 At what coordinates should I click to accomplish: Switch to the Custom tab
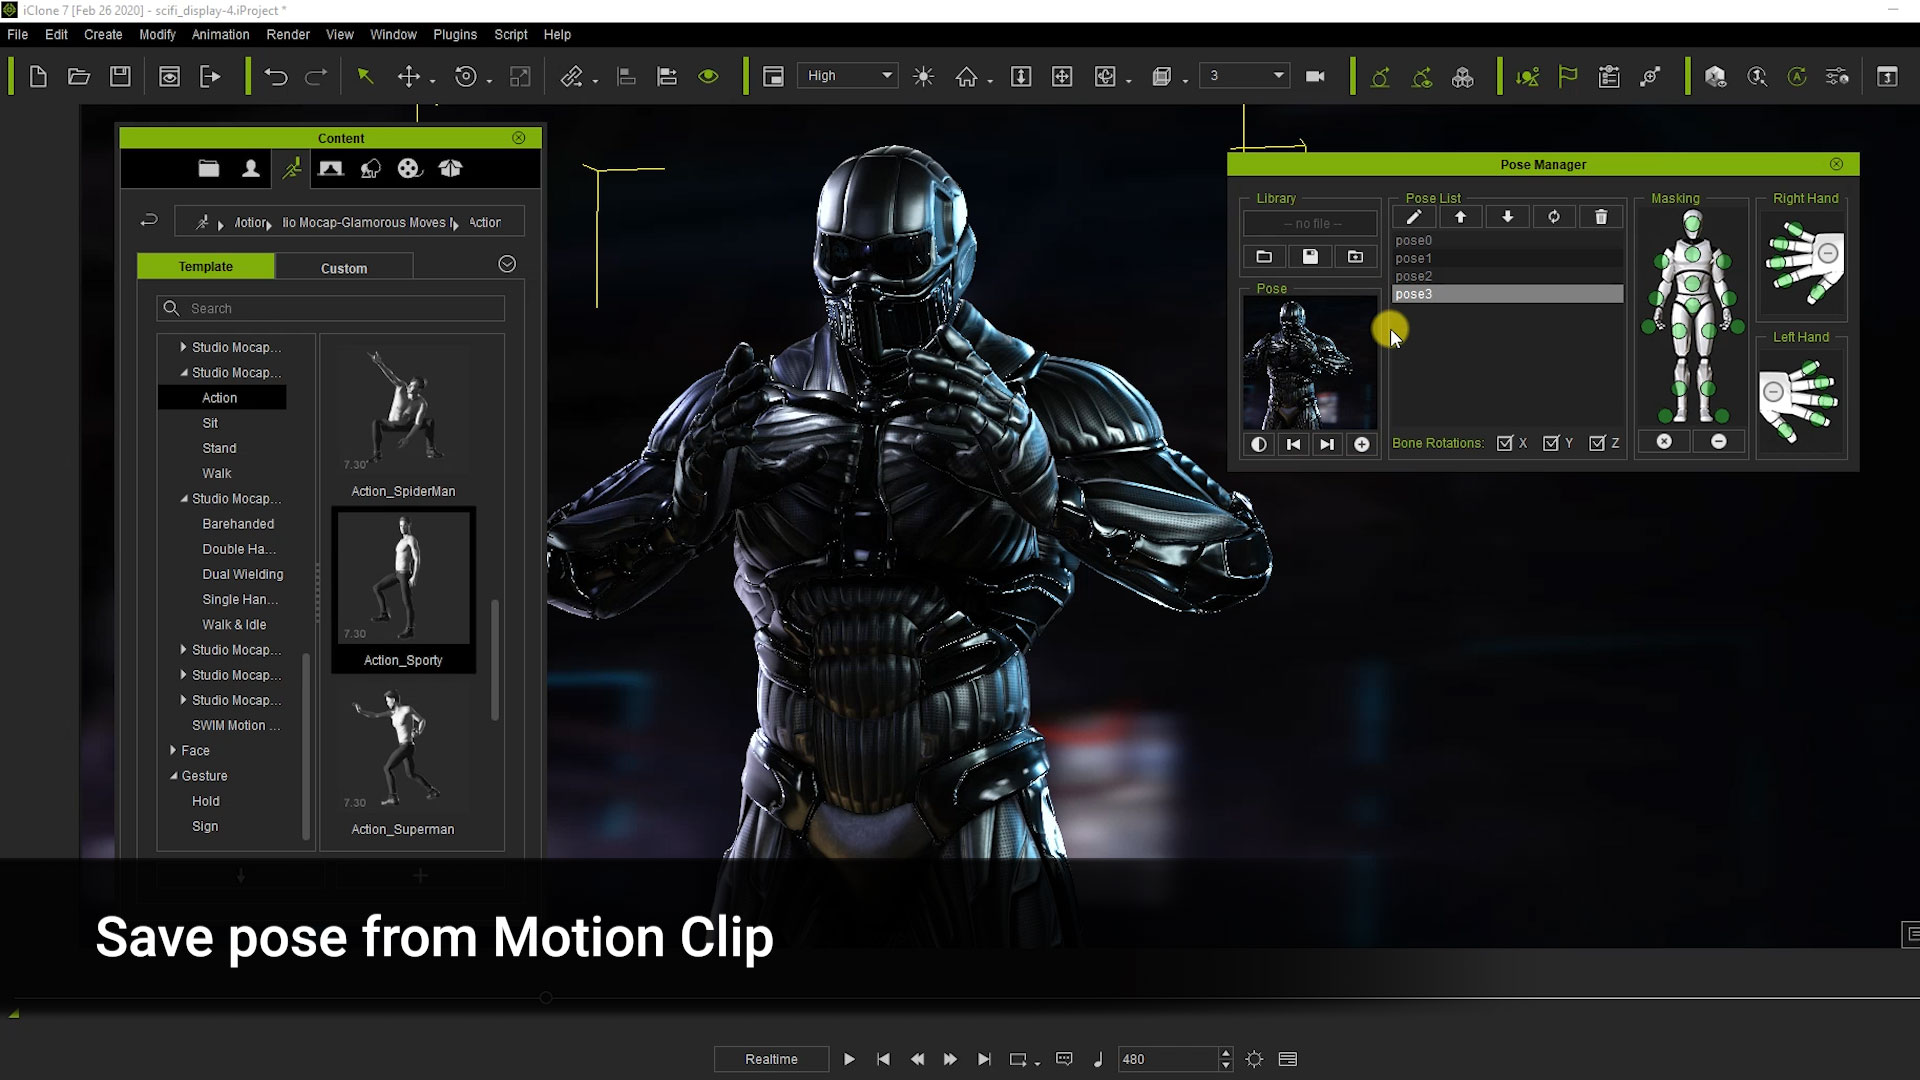(x=344, y=268)
